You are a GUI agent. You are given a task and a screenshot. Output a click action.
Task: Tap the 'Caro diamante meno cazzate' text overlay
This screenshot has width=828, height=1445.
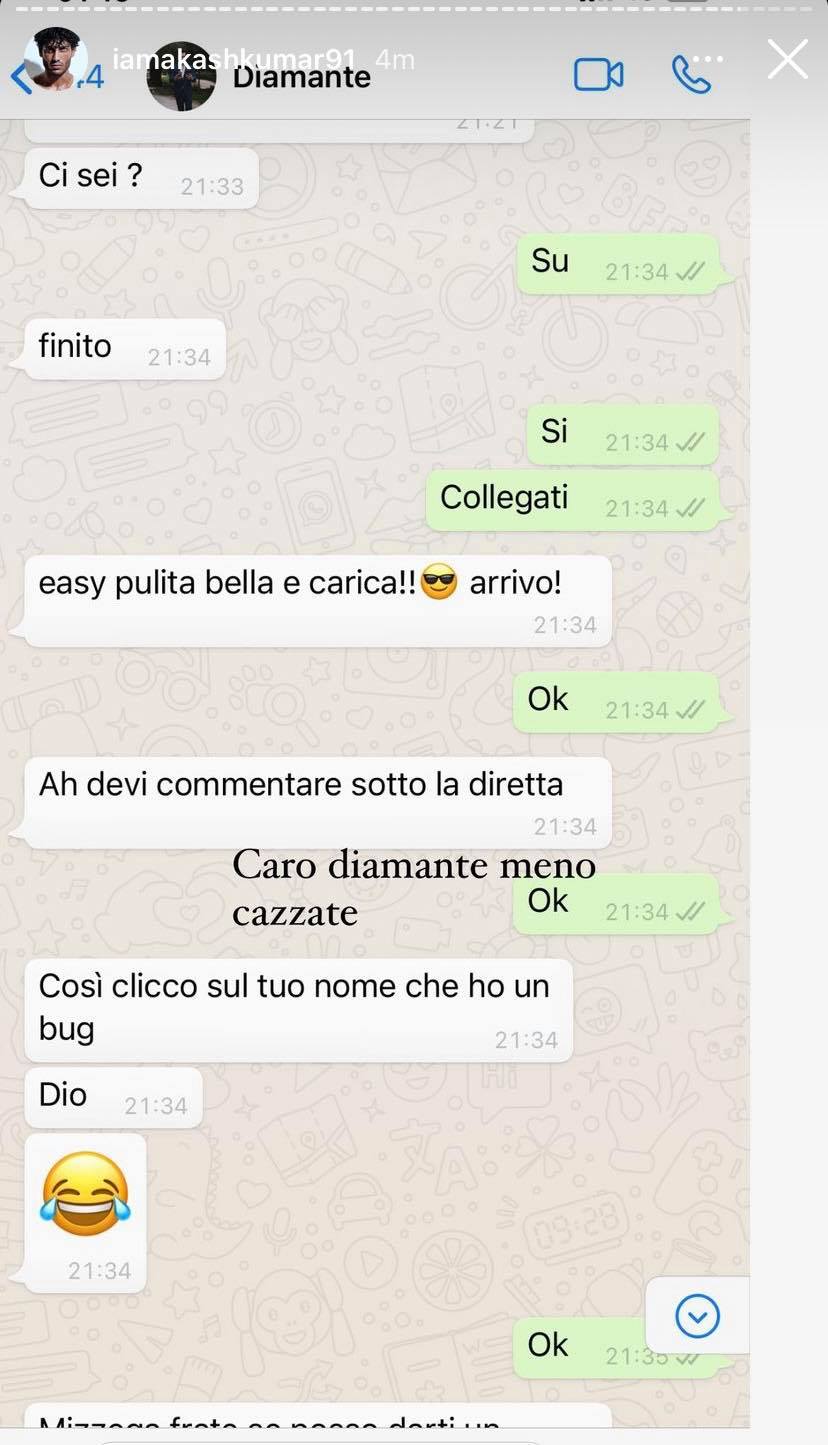[x=413, y=887]
